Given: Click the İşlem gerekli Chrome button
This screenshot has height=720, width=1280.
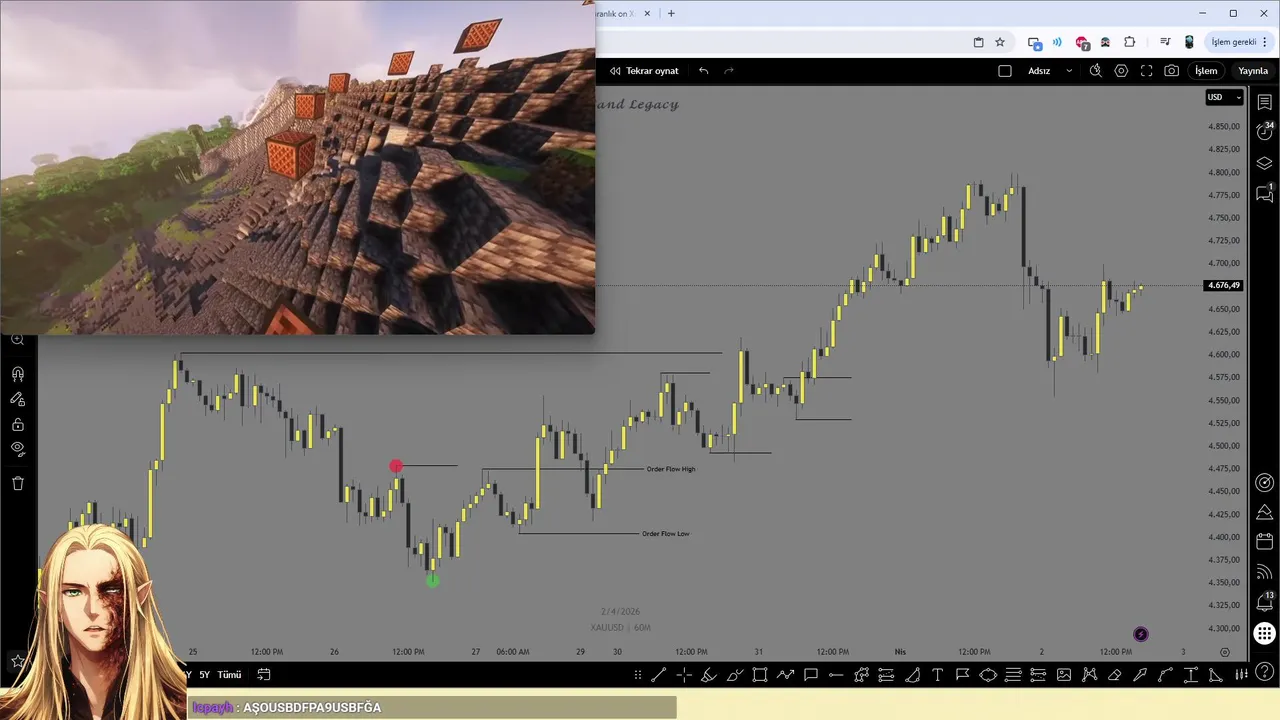Looking at the screenshot, I should pos(1239,42).
